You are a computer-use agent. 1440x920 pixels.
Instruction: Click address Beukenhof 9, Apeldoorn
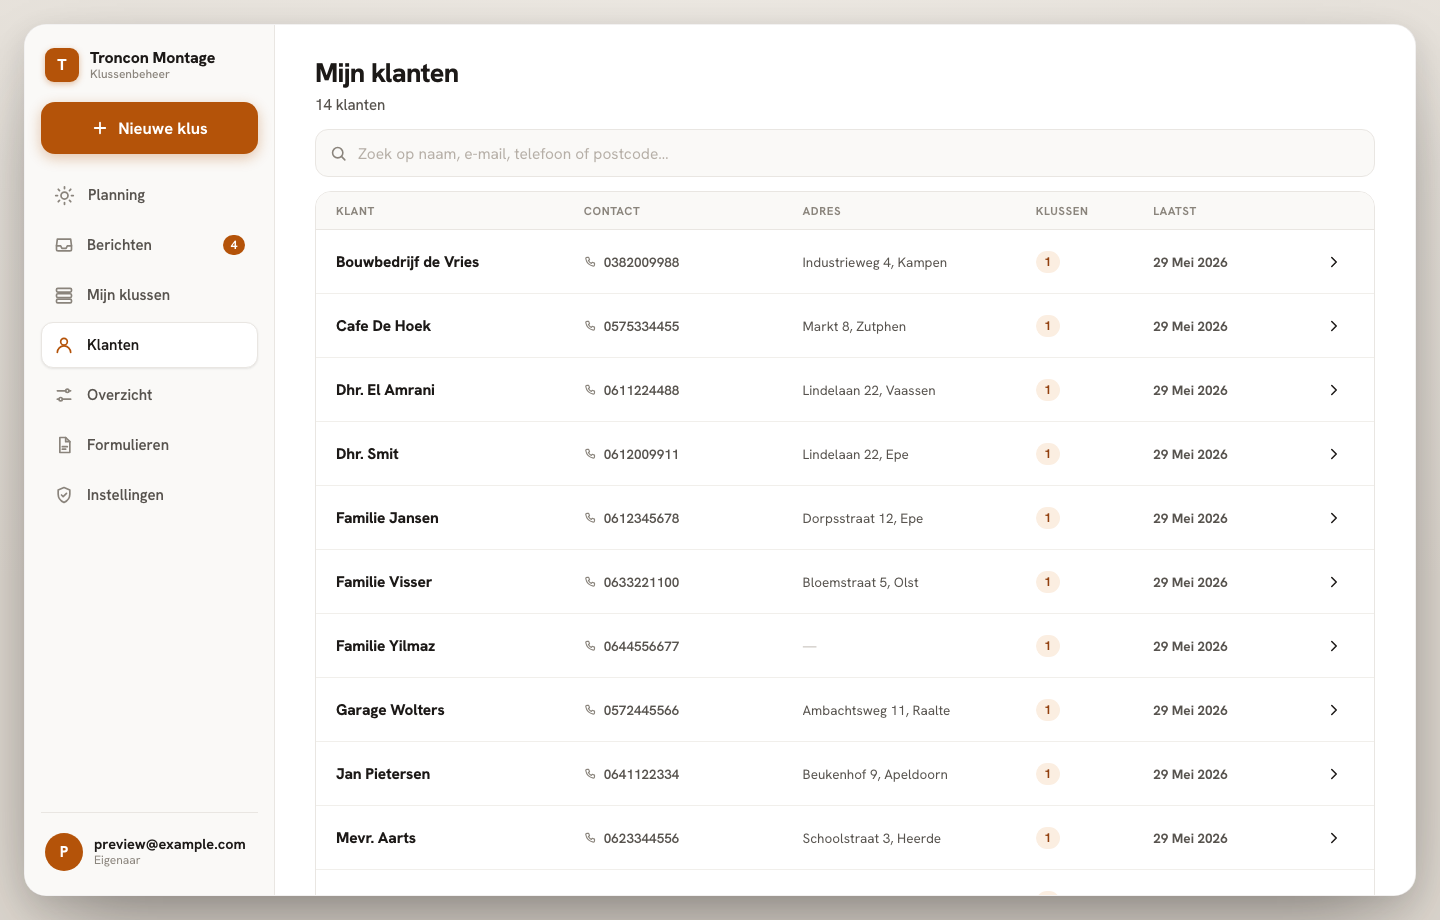click(x=875, y=774)
